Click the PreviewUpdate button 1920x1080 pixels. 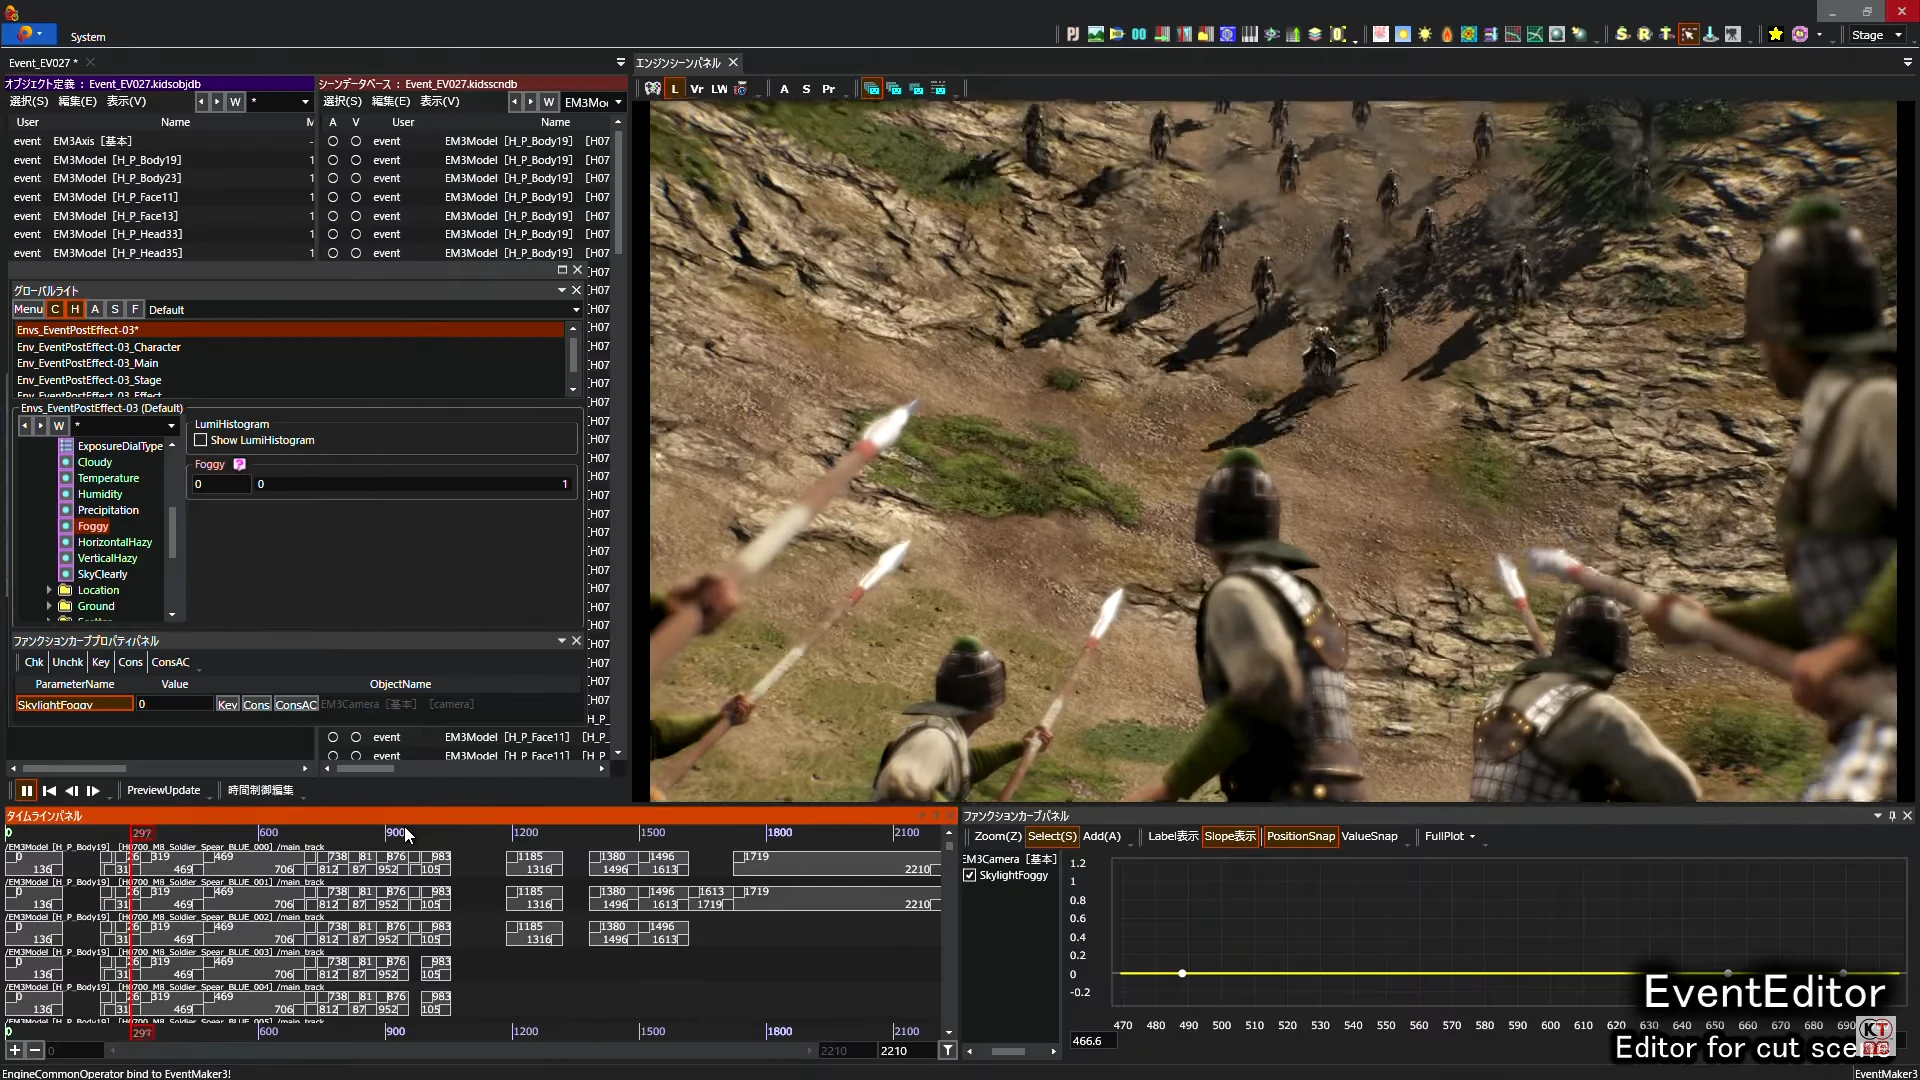(163, 791)
